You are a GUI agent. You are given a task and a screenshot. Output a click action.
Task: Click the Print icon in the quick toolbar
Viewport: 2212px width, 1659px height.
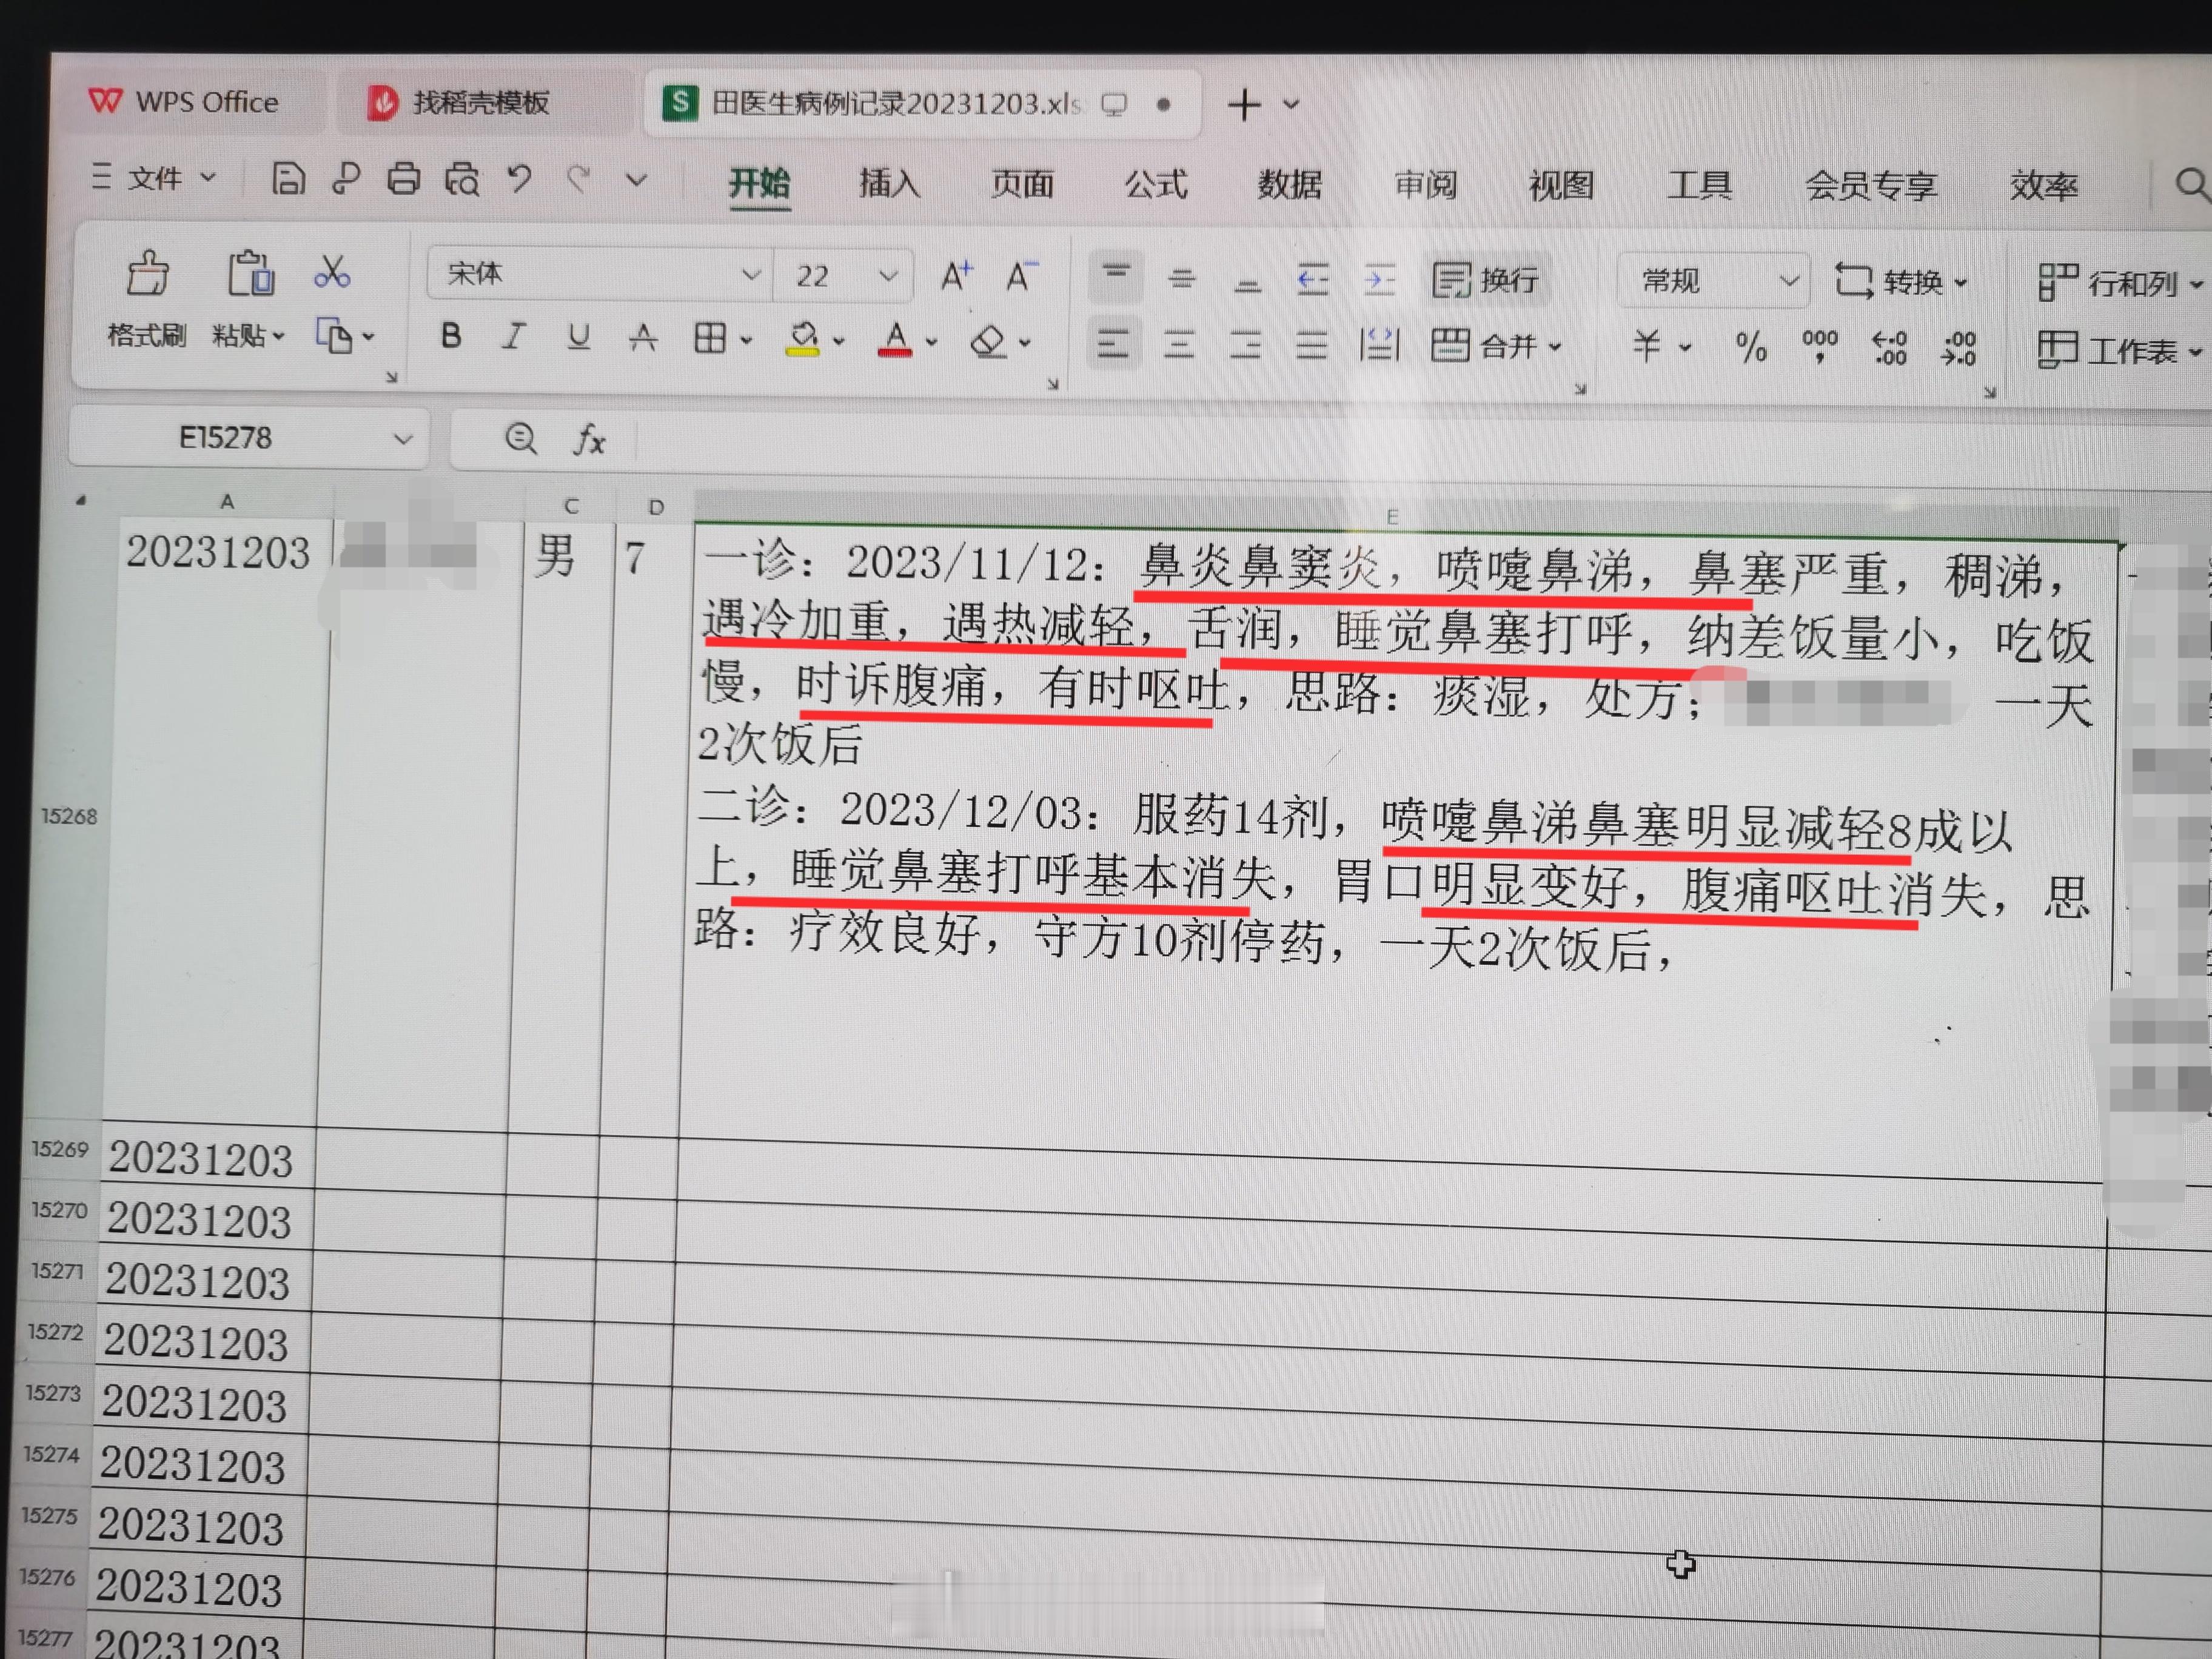point(404,178)
